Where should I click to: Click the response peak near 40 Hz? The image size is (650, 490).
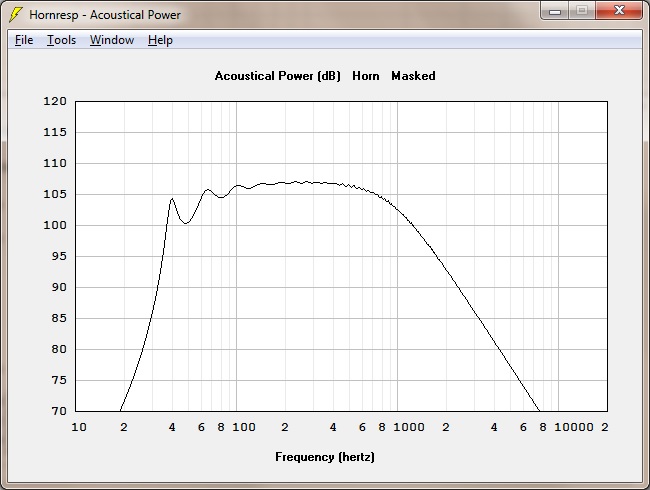(x=172, y=199)
